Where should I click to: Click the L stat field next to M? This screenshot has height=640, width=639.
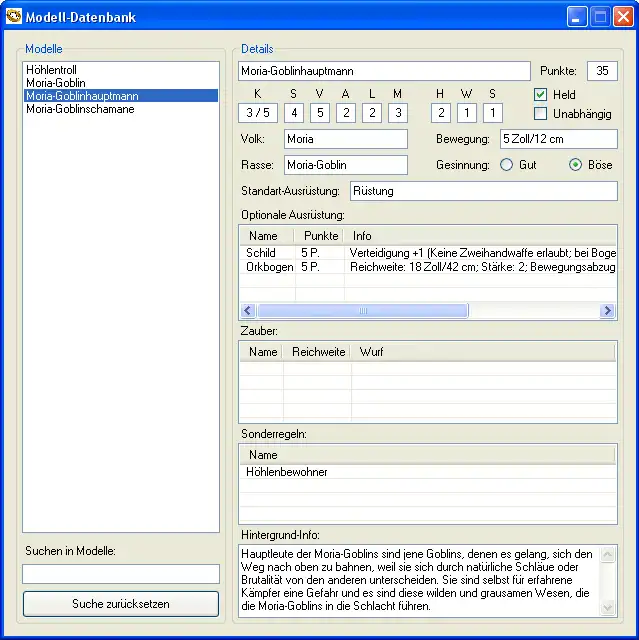372,113
